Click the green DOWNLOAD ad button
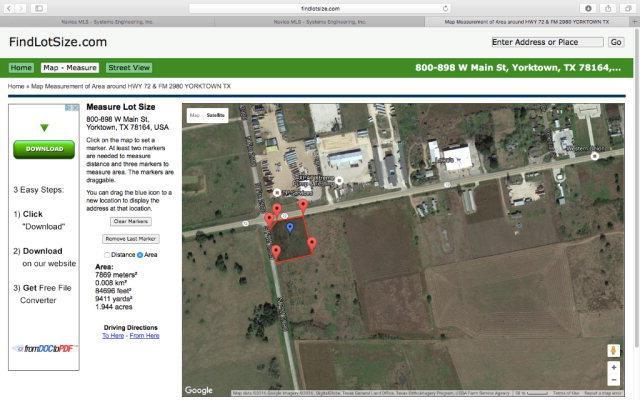The height and width of the screenshot is (400, 640). pos(44,149)
